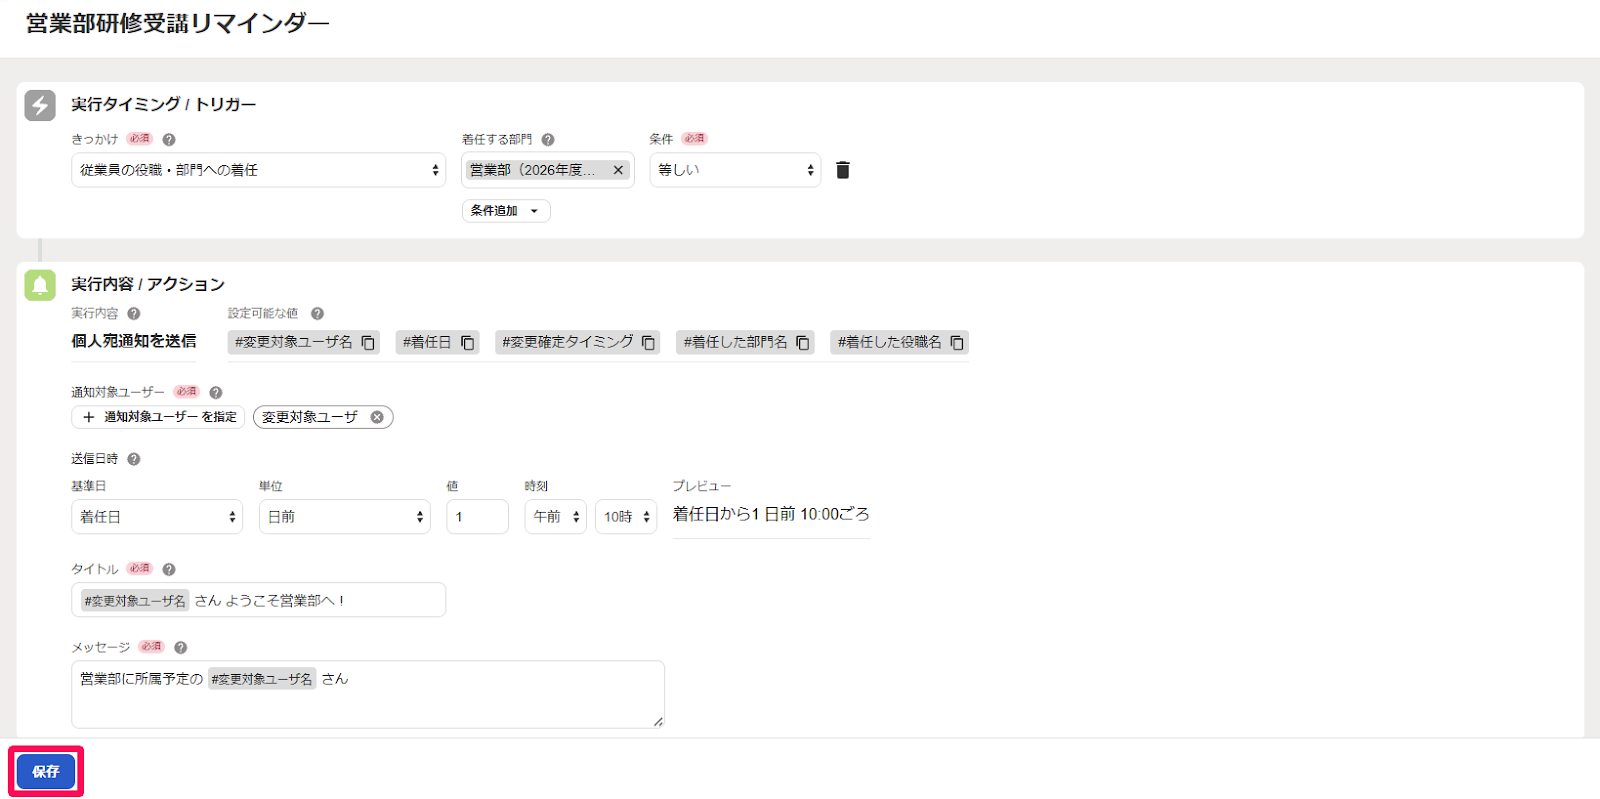Open the 10時 hour dropdown
The width and height of the screenshot is (1600, 799).
coord(626,517)
